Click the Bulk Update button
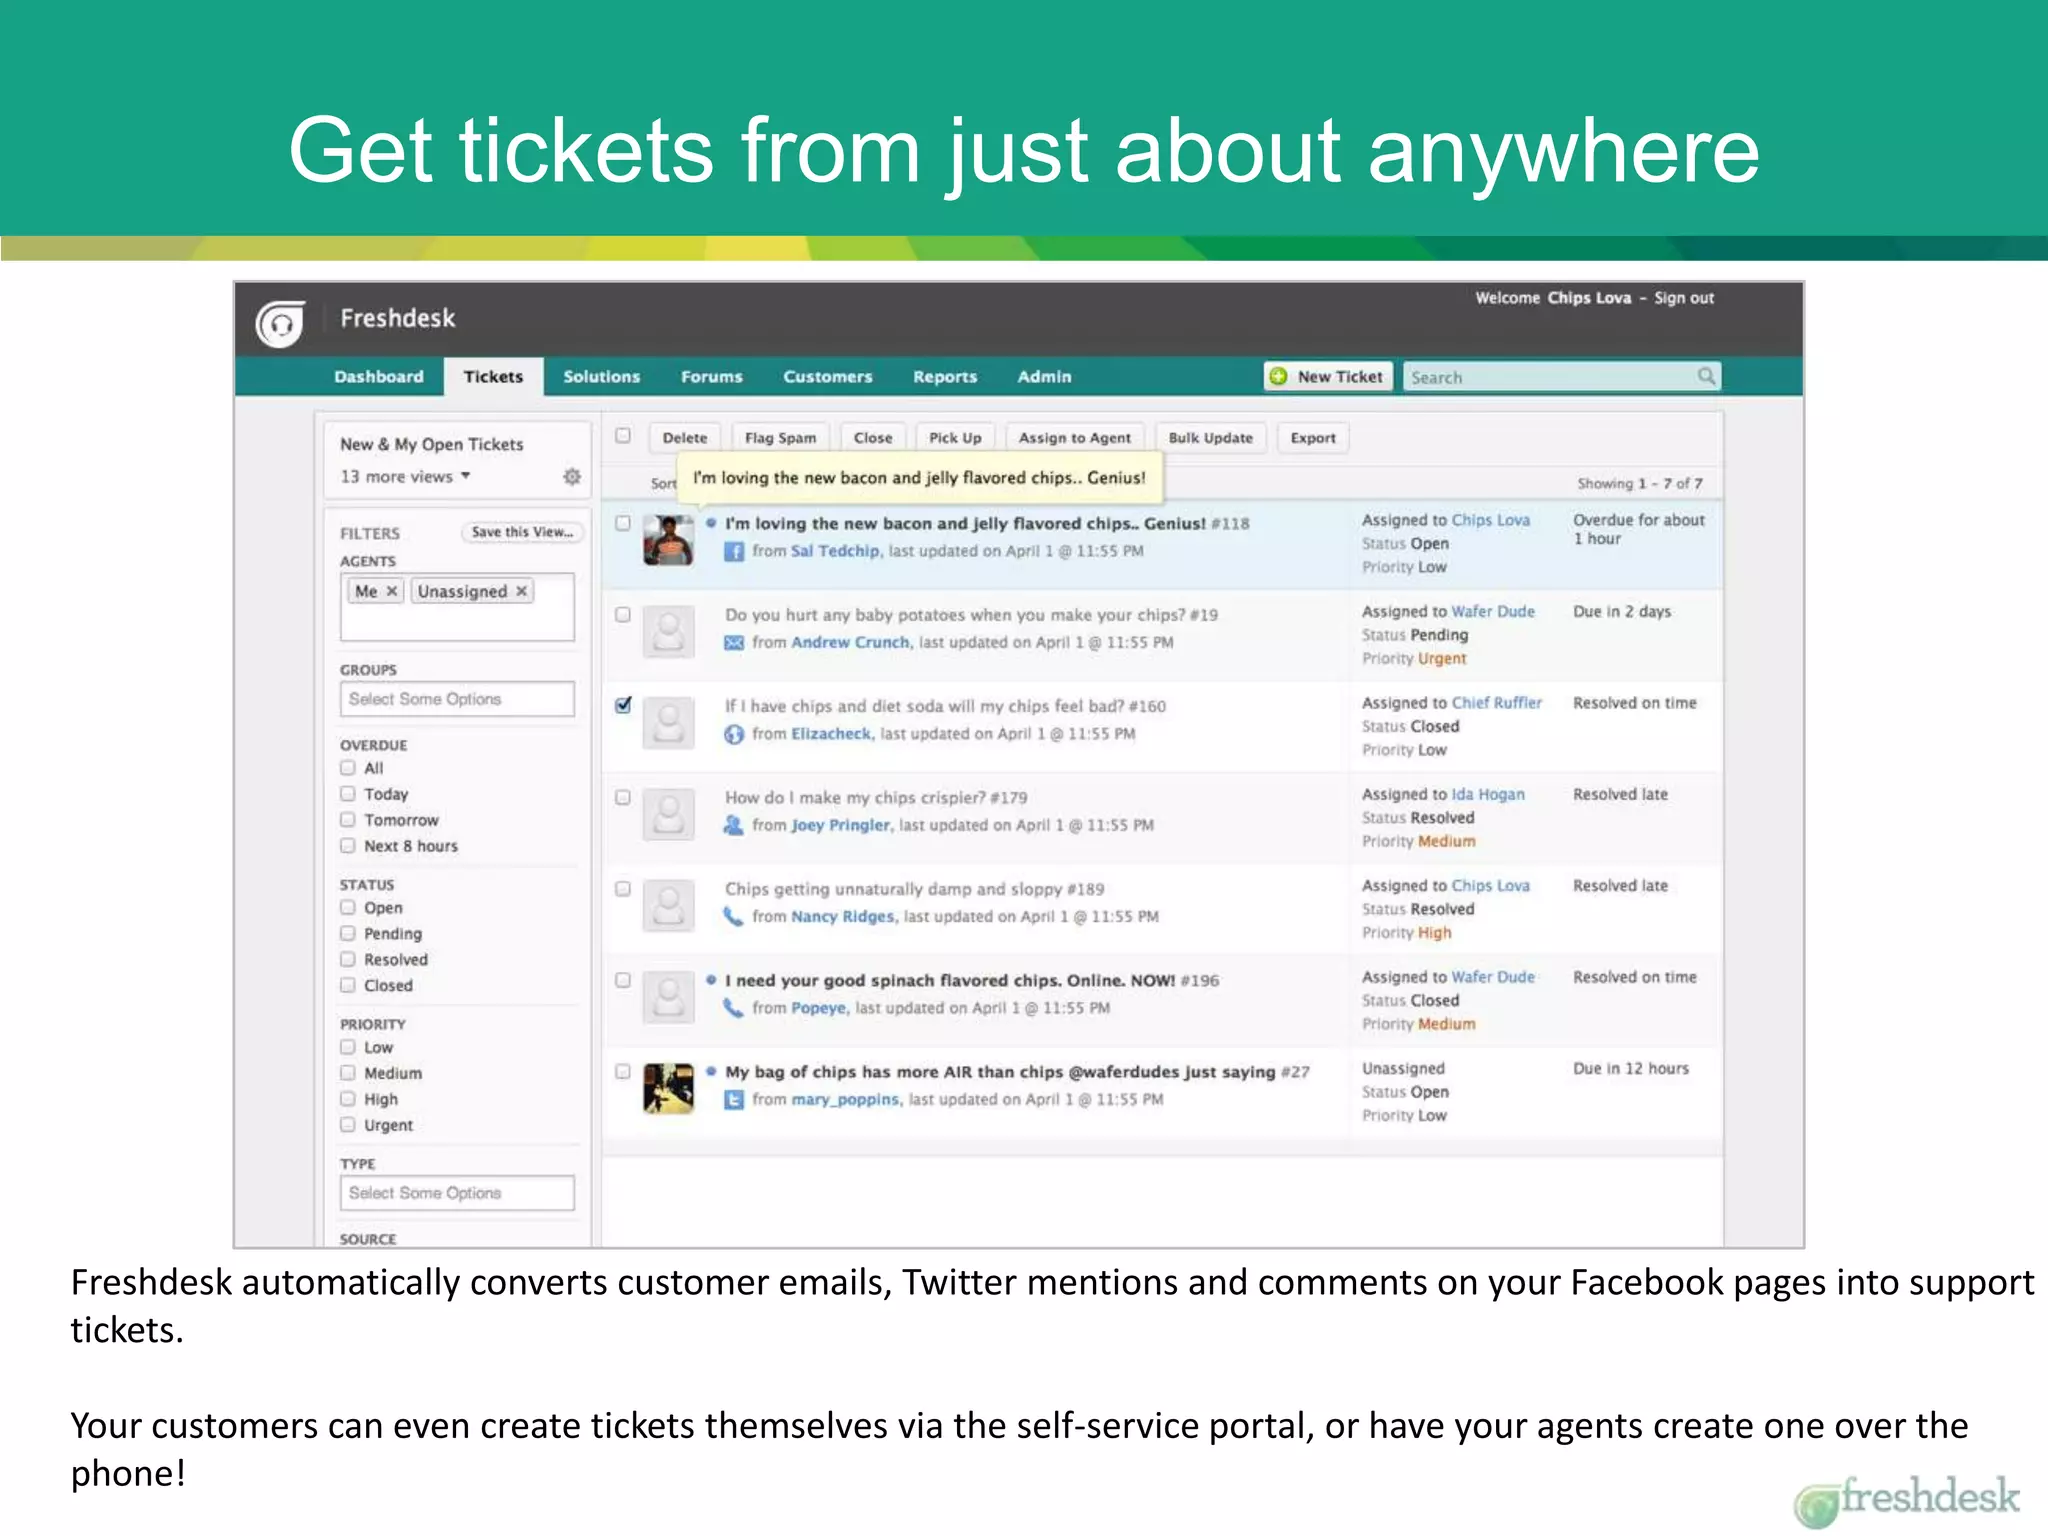 pyautogui.click(x=1210, y=438)
